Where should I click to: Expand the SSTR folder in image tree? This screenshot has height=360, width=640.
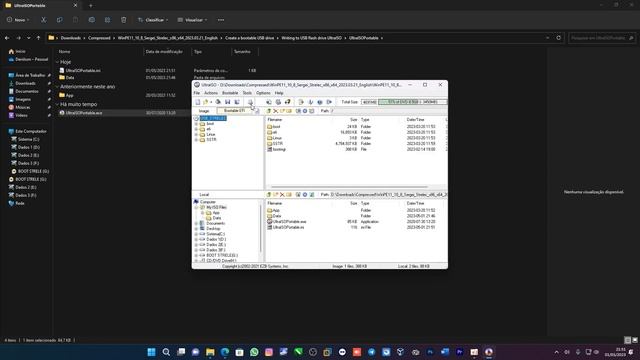pyautogui.click(x=196, y=140)
